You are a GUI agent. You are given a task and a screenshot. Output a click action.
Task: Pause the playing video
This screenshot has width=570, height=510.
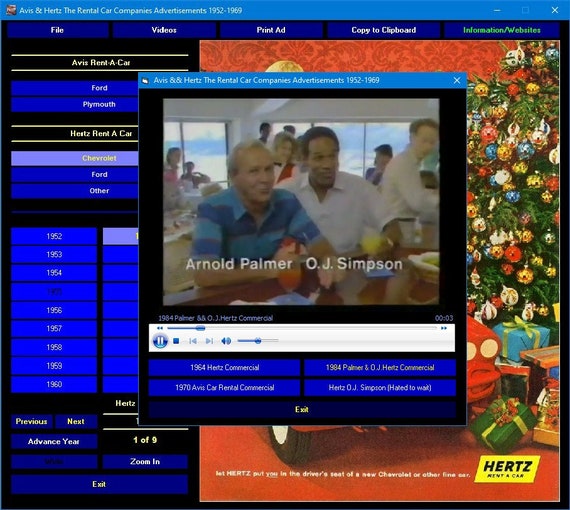[160, 341]
